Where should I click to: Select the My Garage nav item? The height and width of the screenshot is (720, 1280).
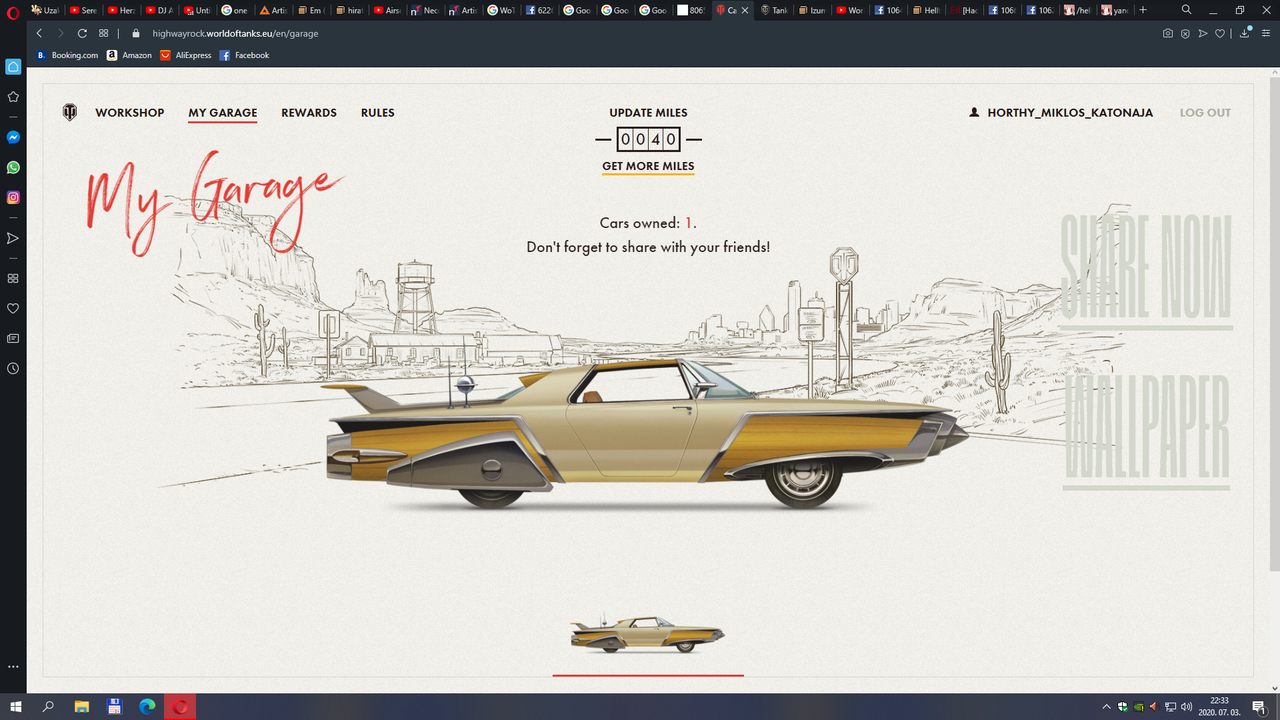(223, 113)
